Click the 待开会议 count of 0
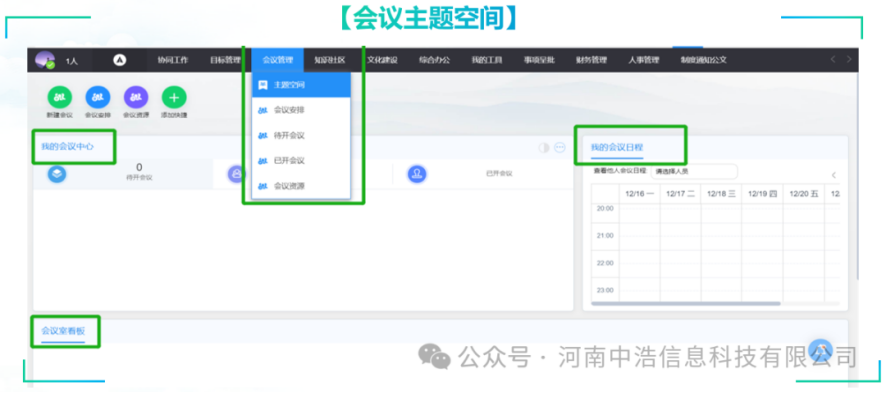This screenshot has height=393, width=886. point(139,167)
